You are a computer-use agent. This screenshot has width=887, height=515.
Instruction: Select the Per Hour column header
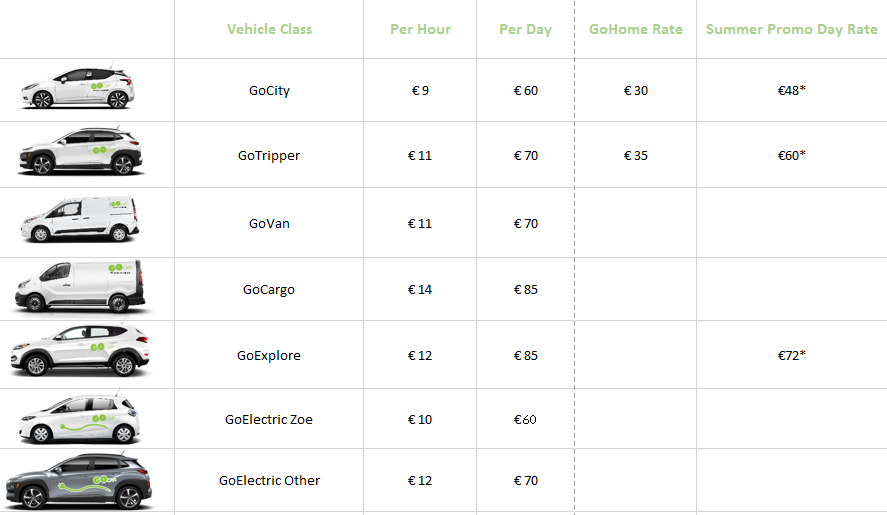pyautogui.click(x=420, y=29)
